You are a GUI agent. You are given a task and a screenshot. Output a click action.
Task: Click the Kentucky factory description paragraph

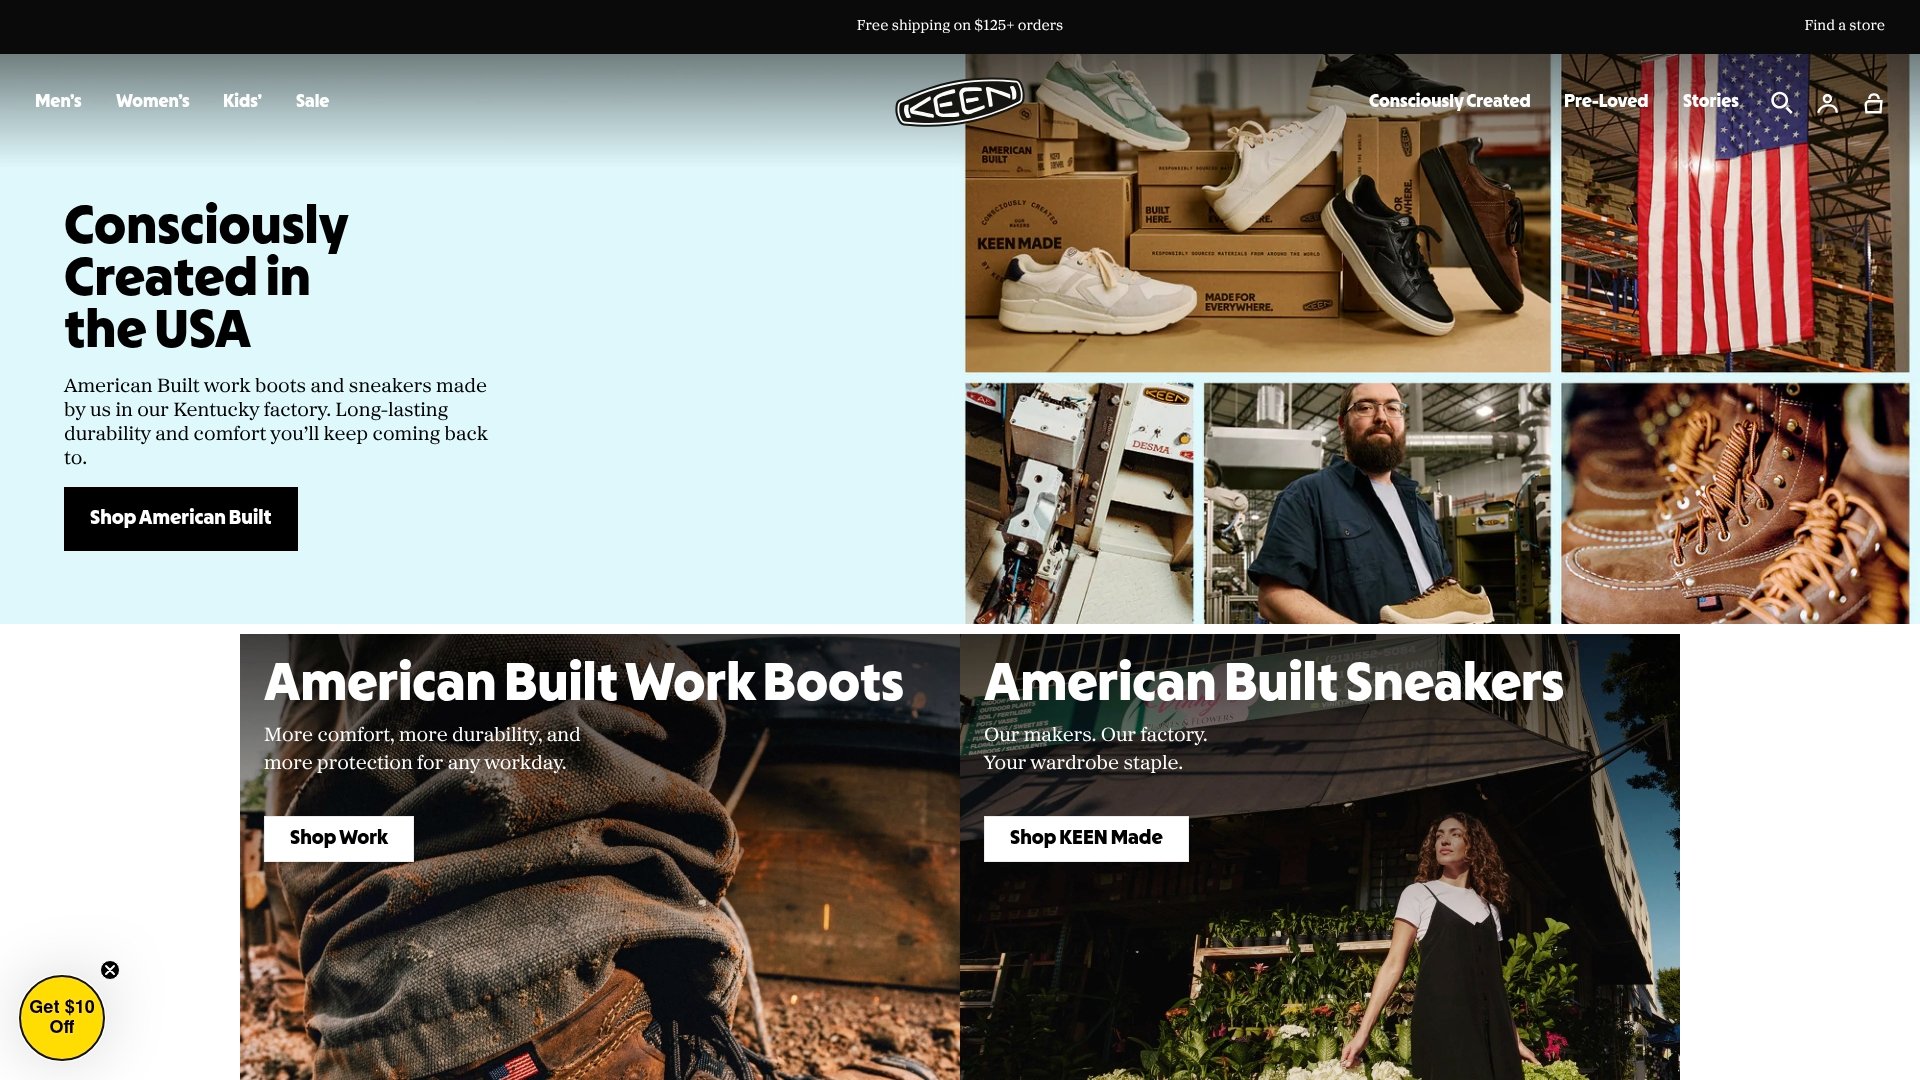(x=276, y=422)
